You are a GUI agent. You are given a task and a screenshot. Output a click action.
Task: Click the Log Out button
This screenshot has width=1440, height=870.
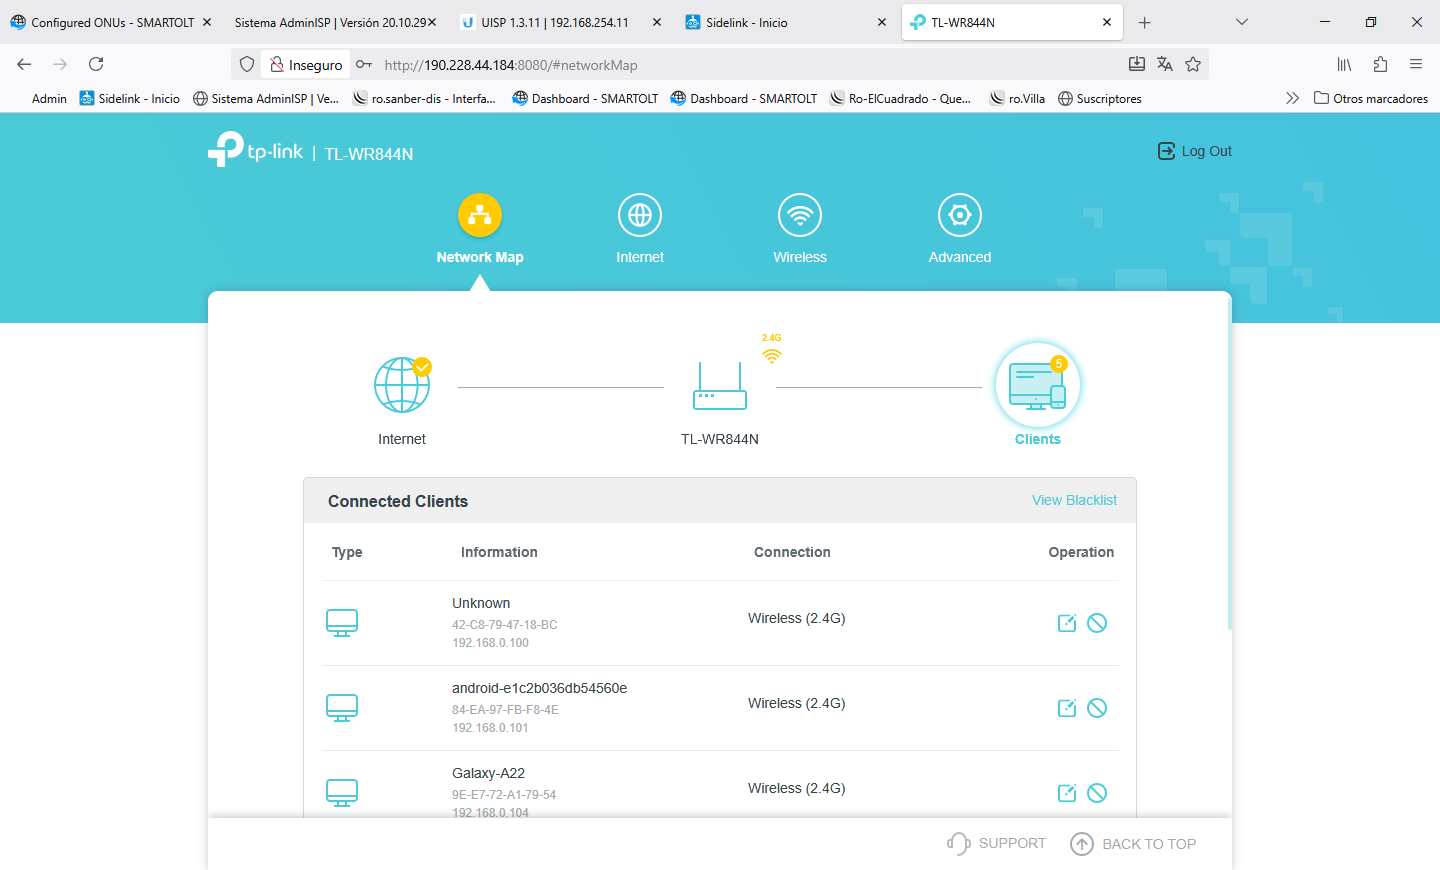pos(1195,151)
